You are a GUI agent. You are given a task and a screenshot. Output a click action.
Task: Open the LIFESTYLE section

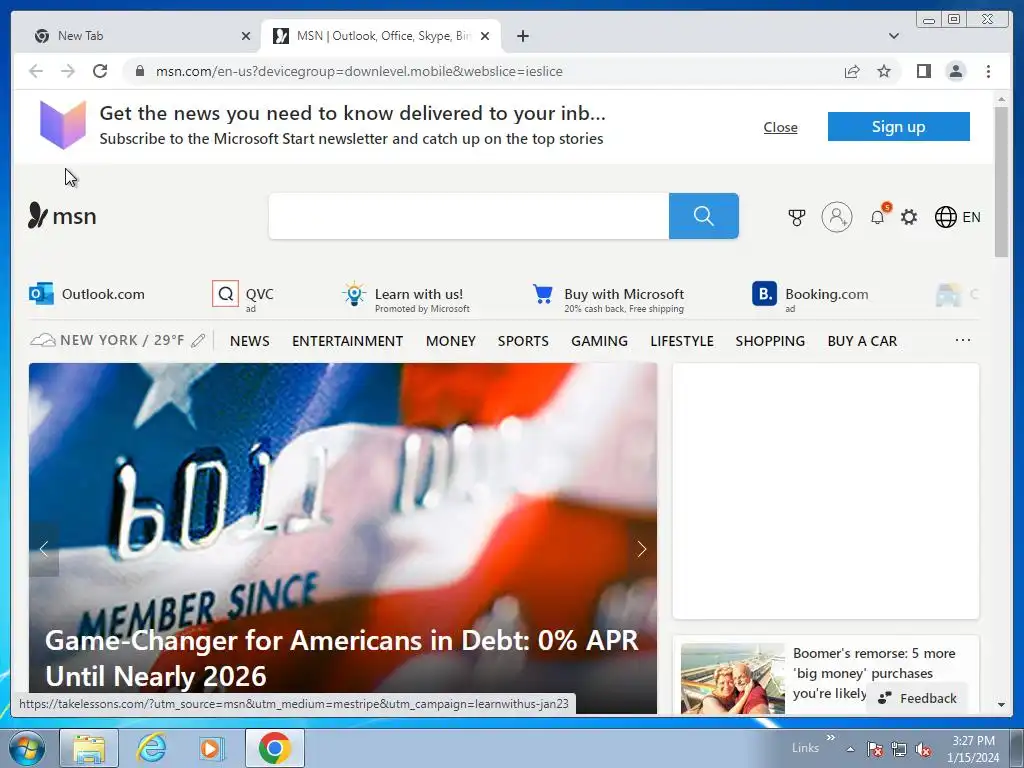tap(682, 341)
